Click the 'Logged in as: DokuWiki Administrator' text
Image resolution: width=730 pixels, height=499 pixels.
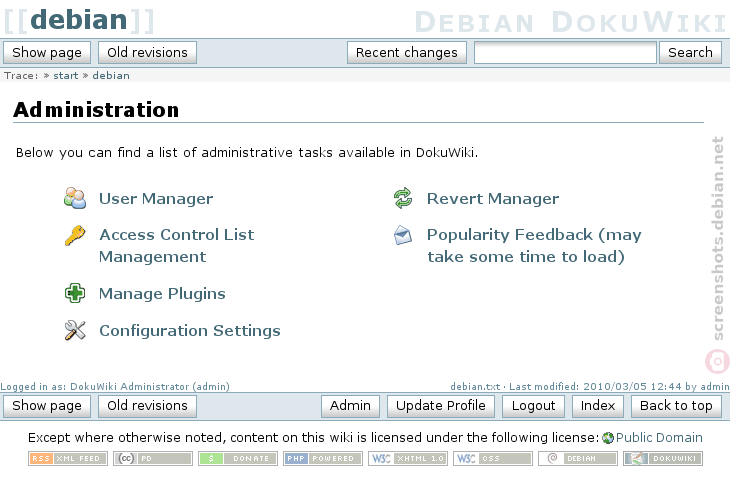pos(115,386)
